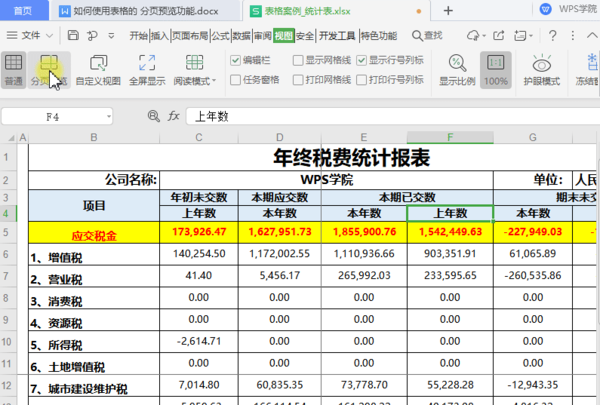Expand the 文件 File menu arrow

[x=49, y=36]
